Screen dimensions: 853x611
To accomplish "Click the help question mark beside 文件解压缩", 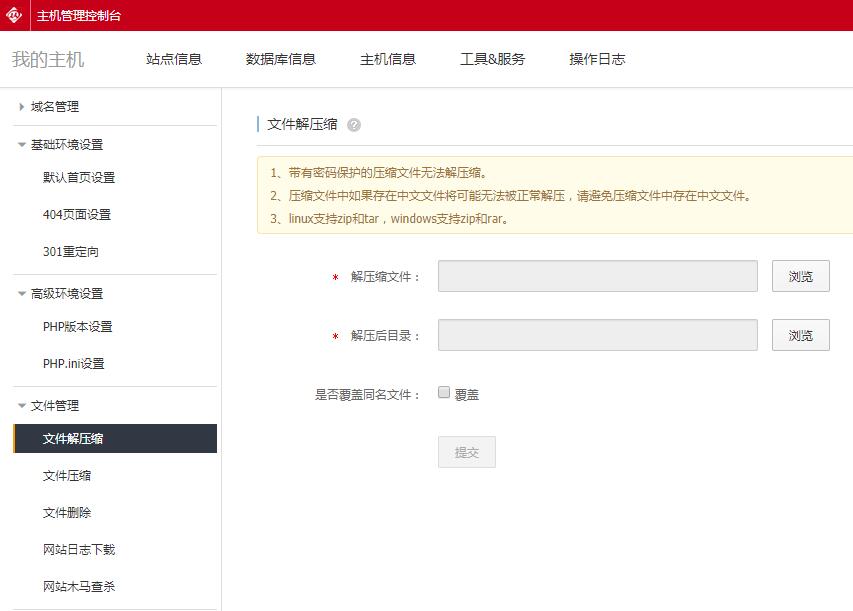I will tap(354, 125).
